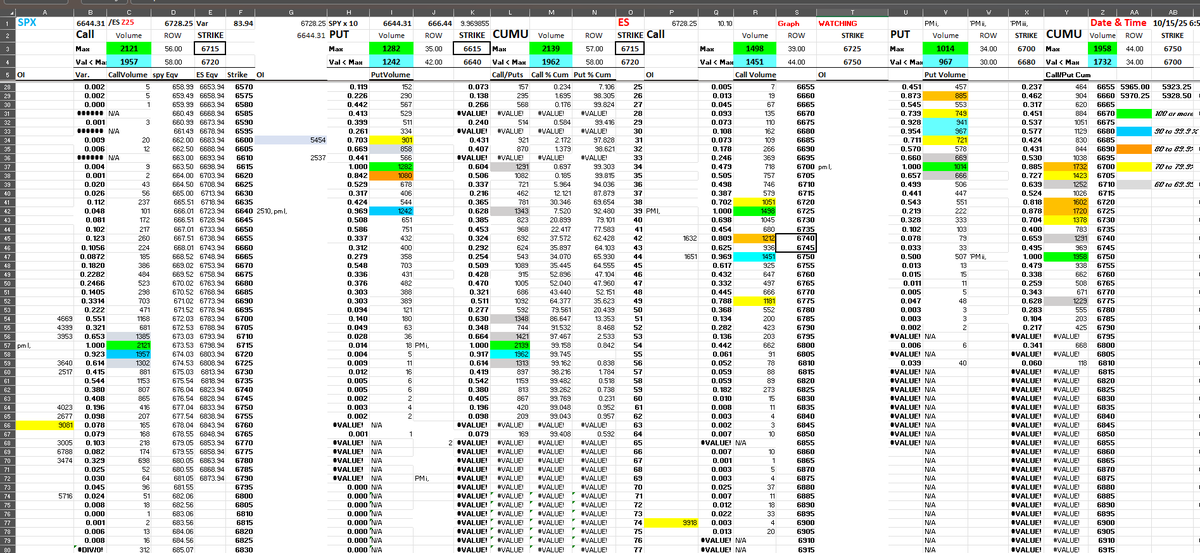Click green Max call volume 2121 in row 3
The image size is (1200, 553).
(130, 47)
